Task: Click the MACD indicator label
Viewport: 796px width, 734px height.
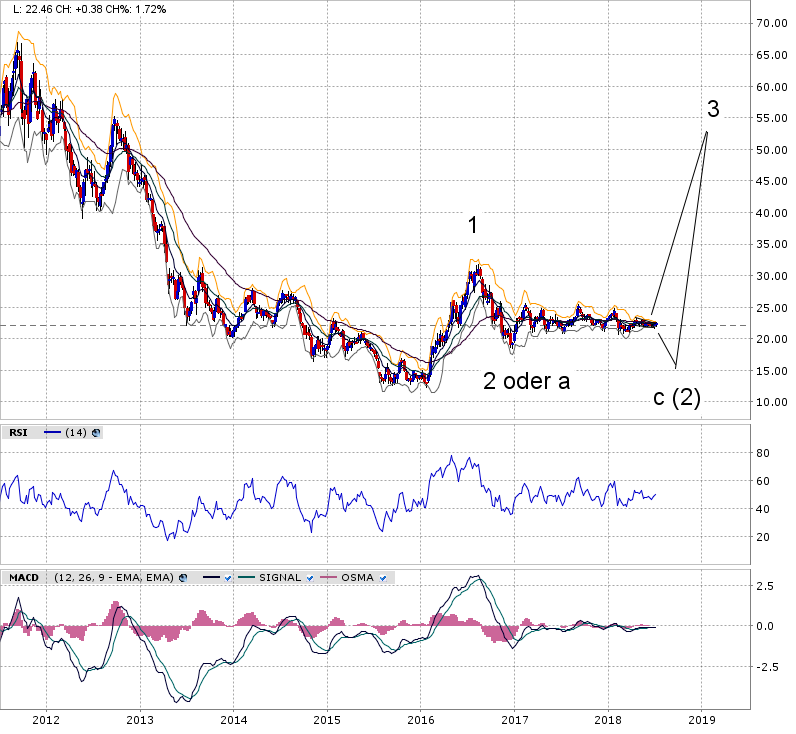Action: [24, 578]
